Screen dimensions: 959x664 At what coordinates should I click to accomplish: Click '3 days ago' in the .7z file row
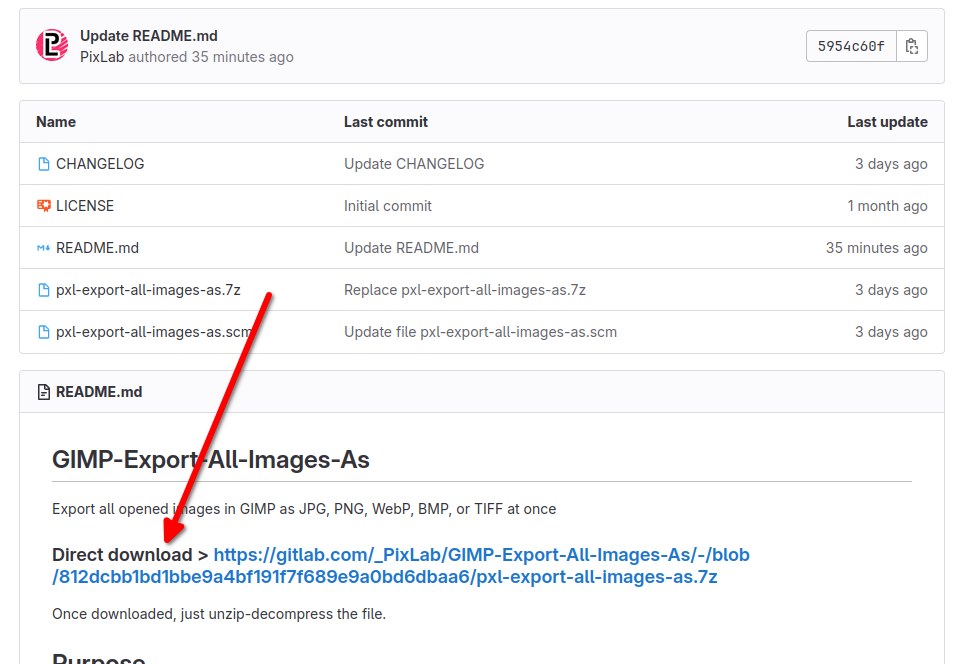[891, 290]
